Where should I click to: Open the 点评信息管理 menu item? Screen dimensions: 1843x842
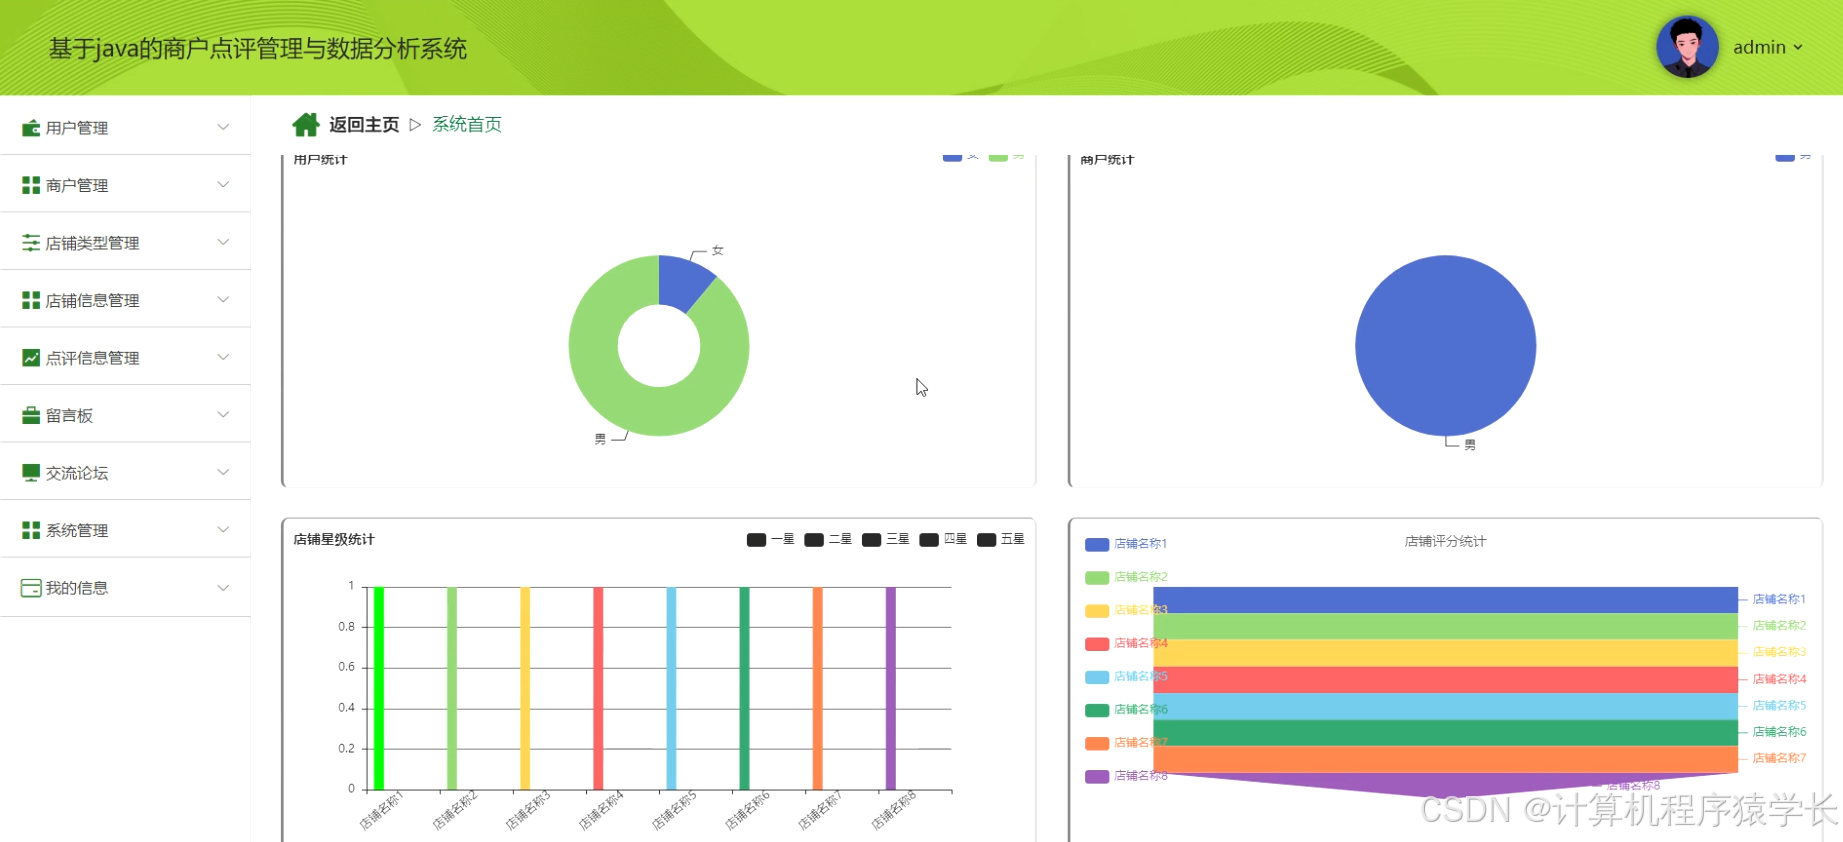[125, 357]
